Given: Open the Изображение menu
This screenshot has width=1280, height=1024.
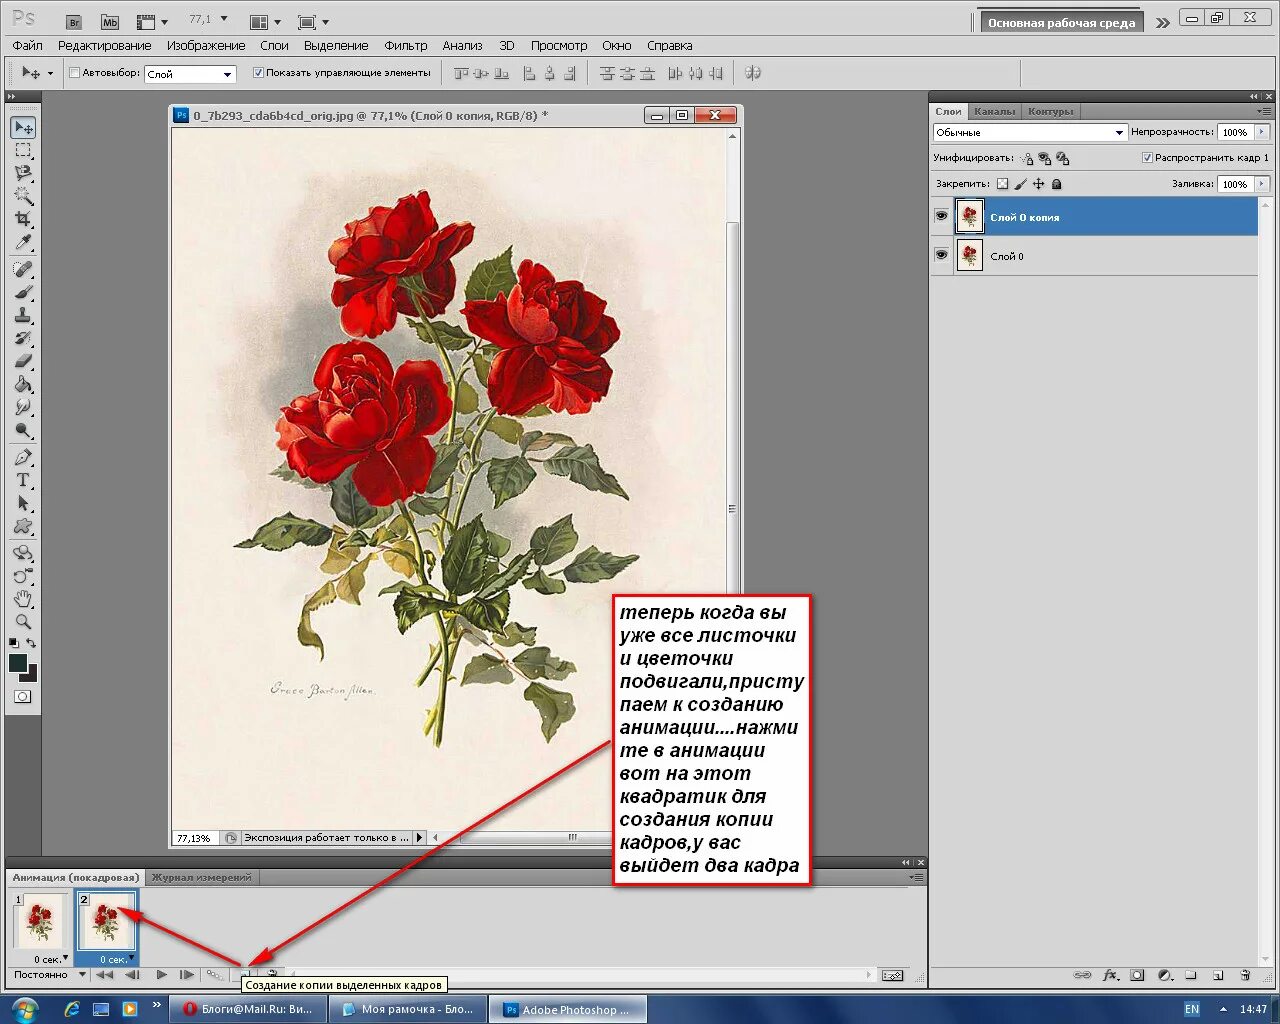Looking at the screenshot, I should [206, 46].
